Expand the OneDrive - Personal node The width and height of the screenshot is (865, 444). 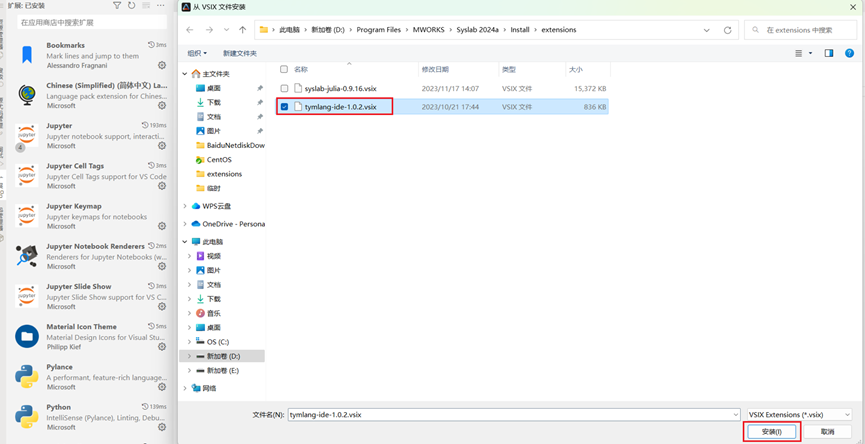pos(185,224)
